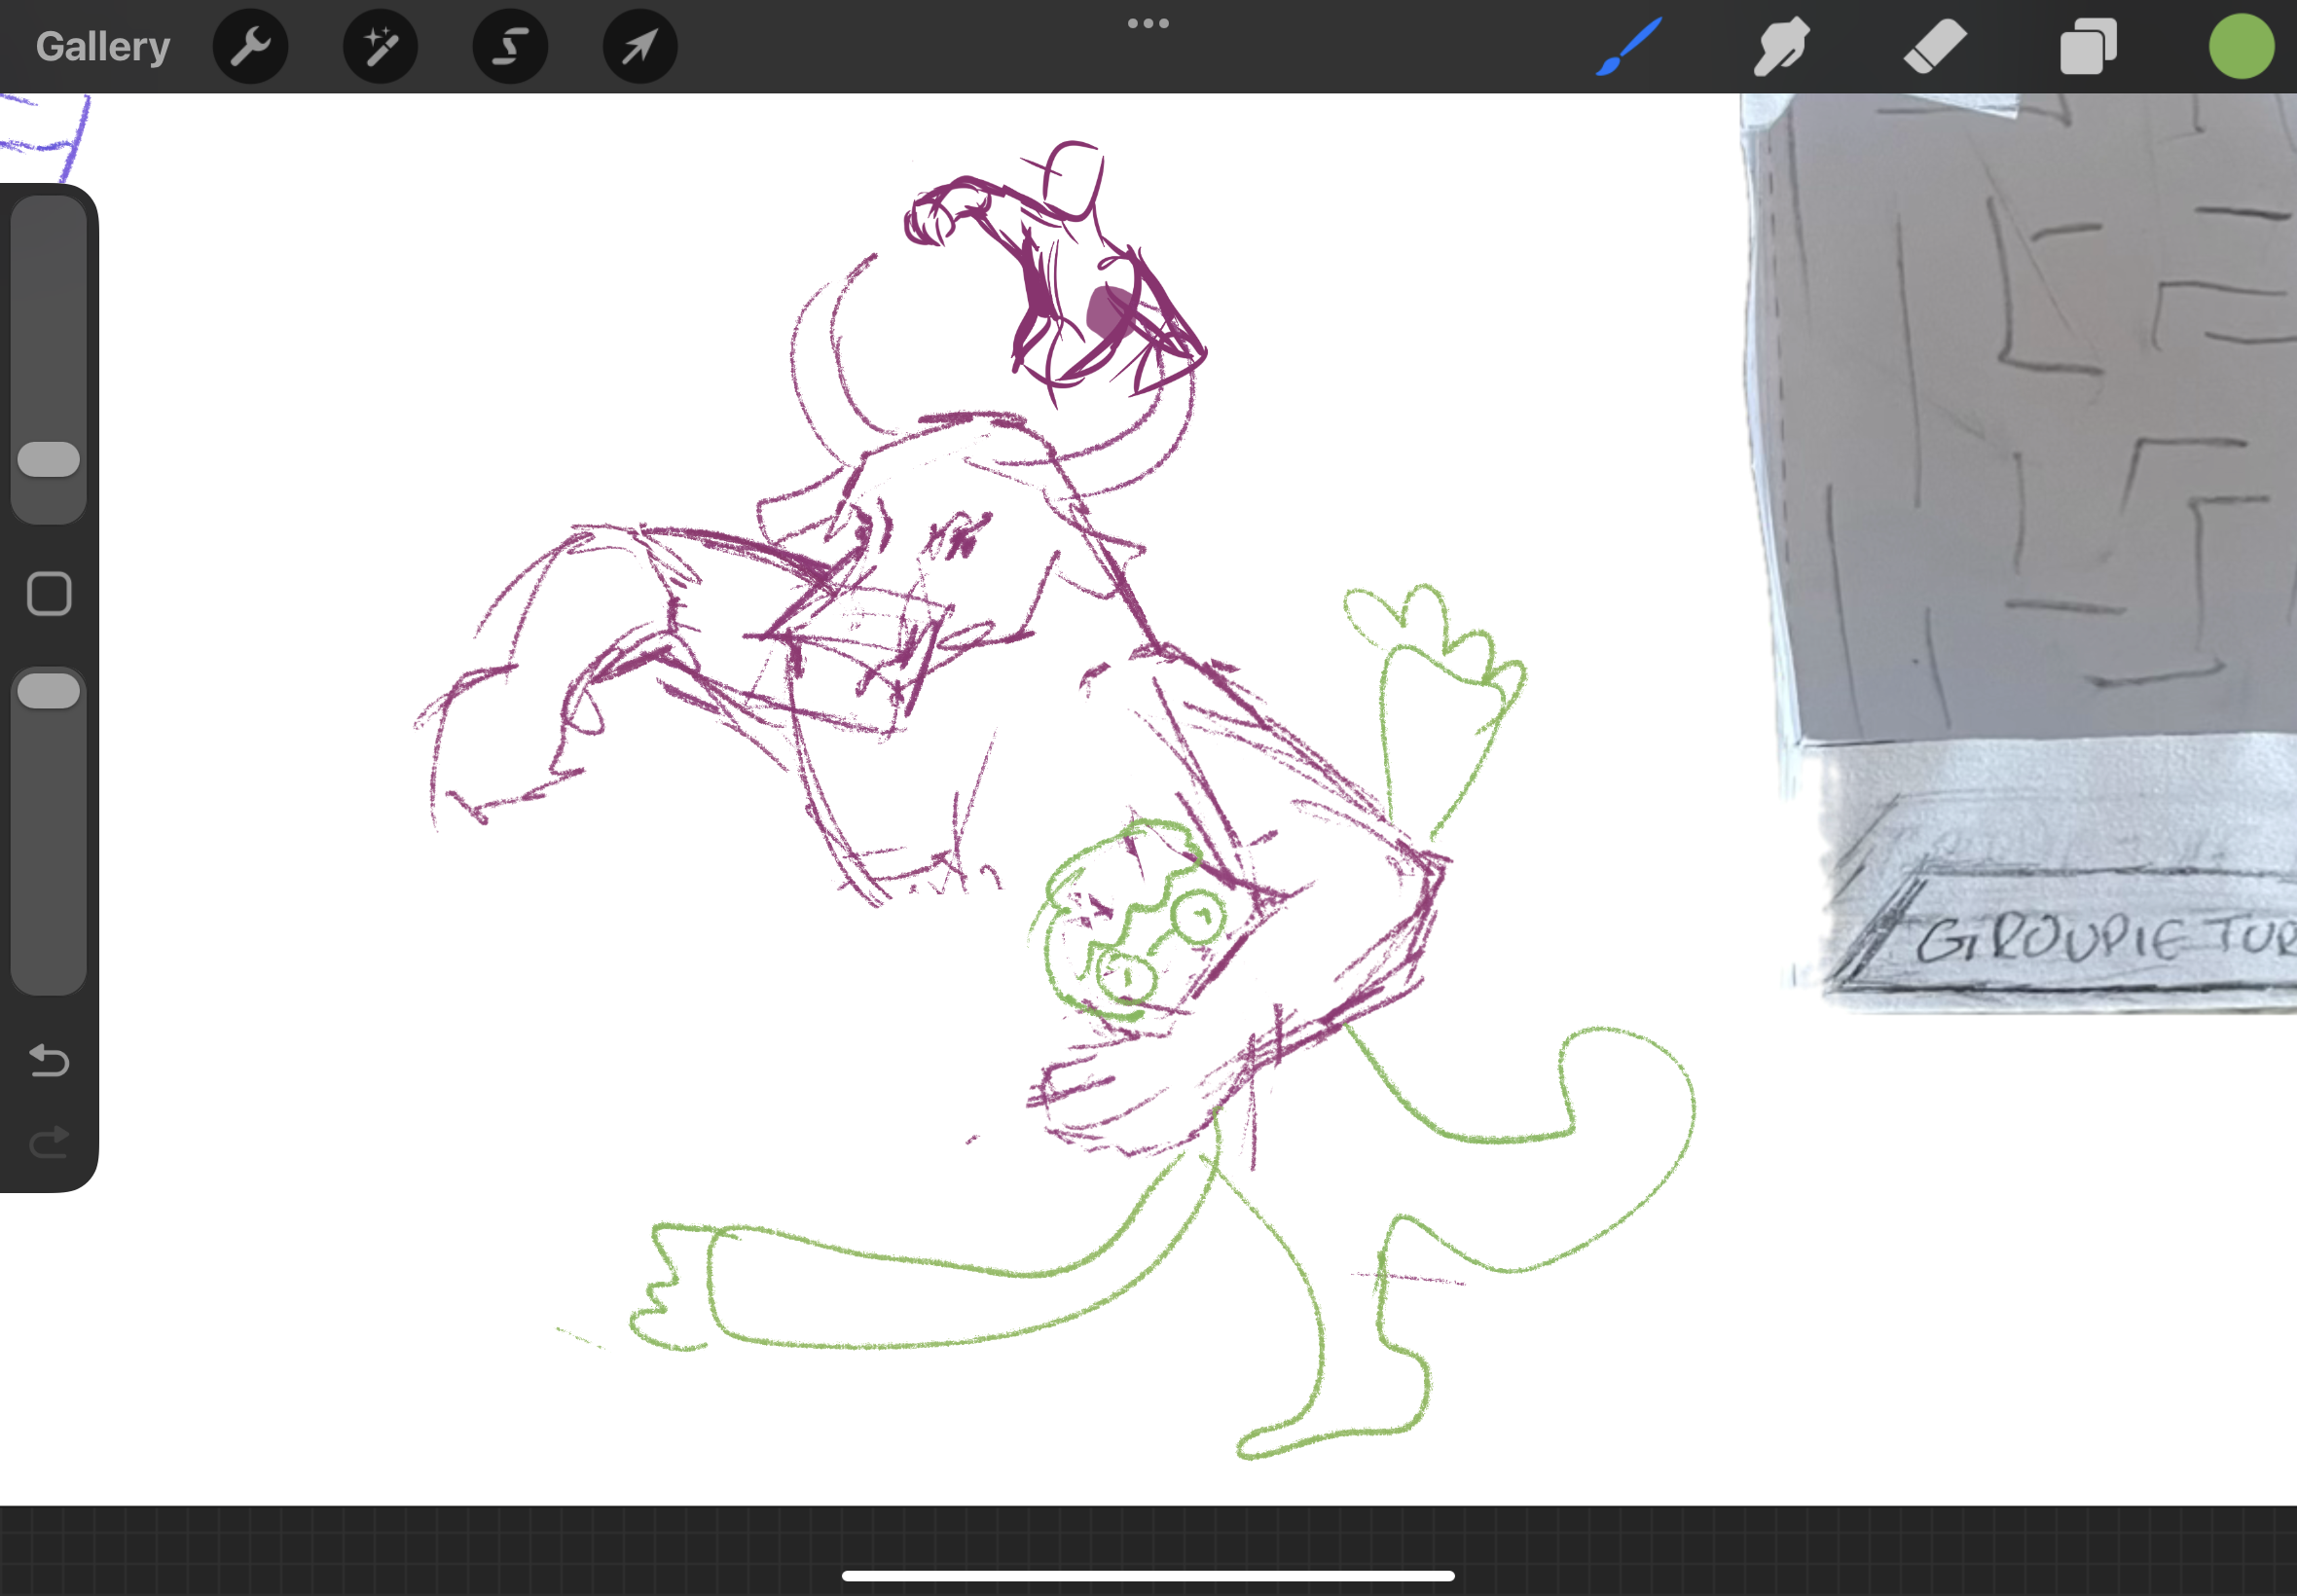Select the Eraser tool
The height and width of the screenshot is (1596, 2297).
click(x=1935, y=46)
